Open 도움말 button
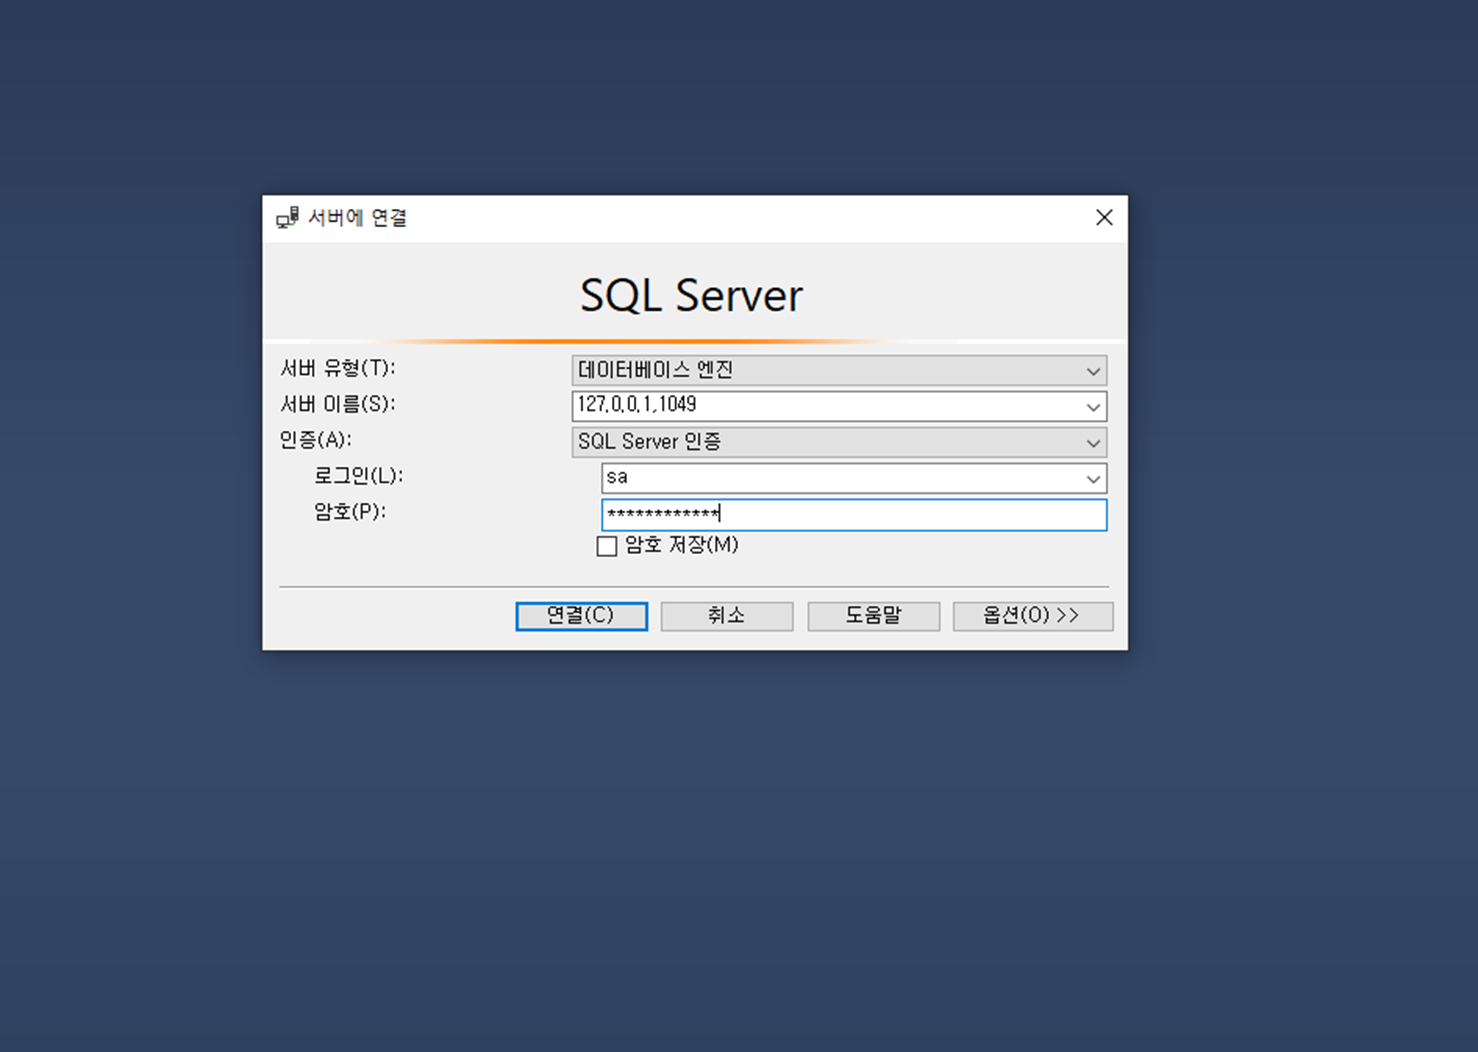The width and height of the screenshot is (1478, 1052). point(873,616)
